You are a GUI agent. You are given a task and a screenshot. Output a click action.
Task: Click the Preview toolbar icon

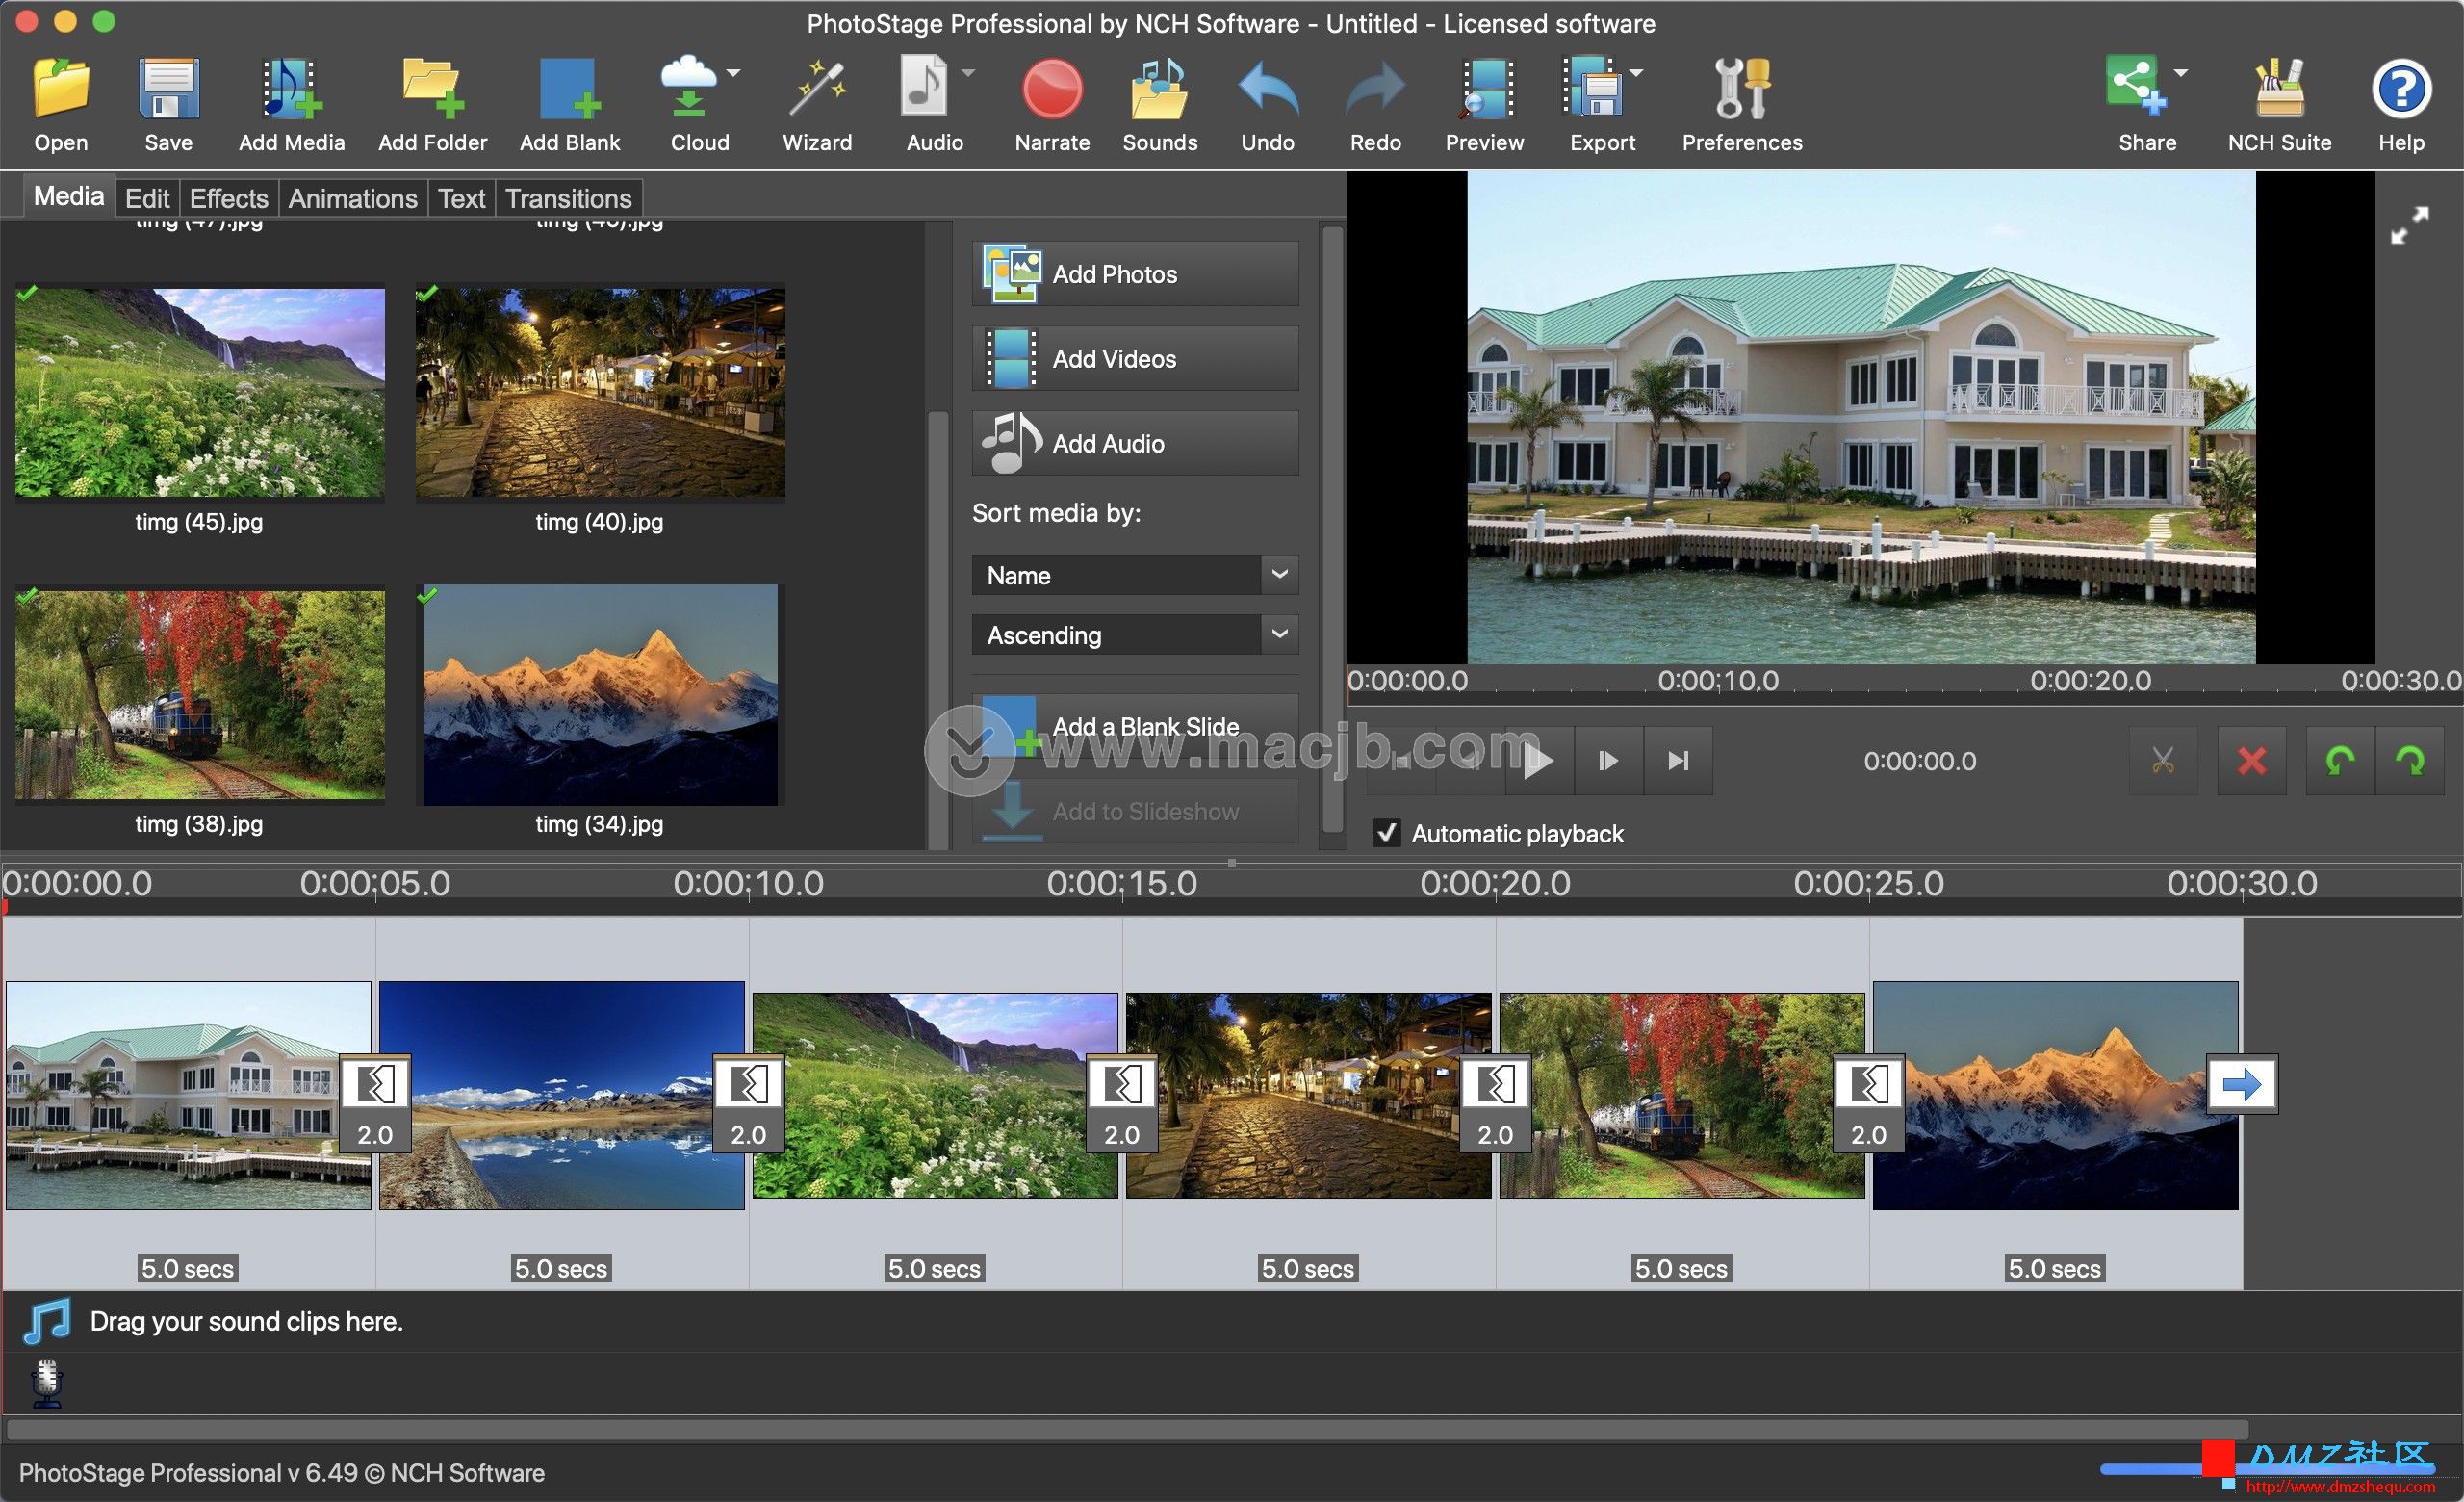point(1484,89)
